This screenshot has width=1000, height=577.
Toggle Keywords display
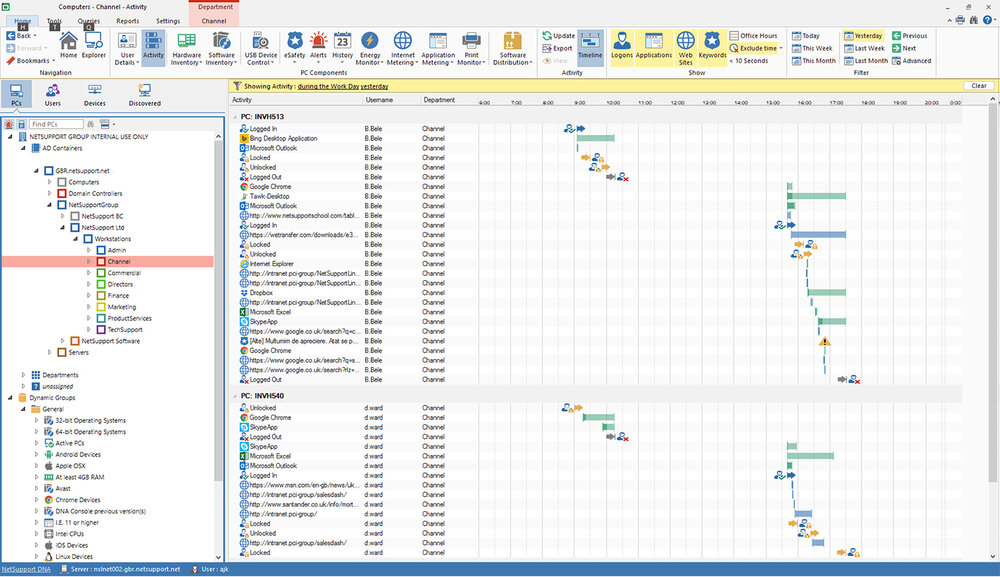click(712, 46)
